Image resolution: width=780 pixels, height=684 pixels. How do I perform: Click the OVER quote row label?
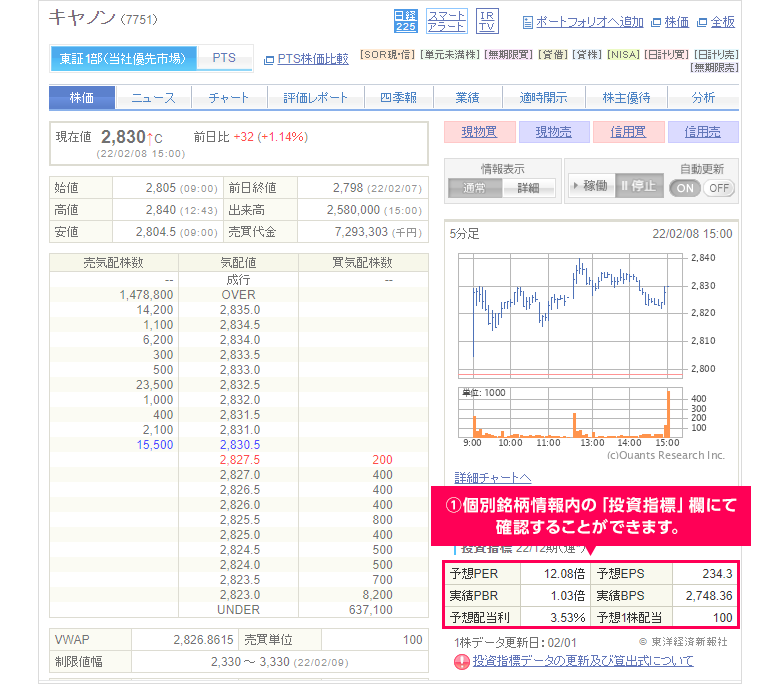(x=238, y=295)
